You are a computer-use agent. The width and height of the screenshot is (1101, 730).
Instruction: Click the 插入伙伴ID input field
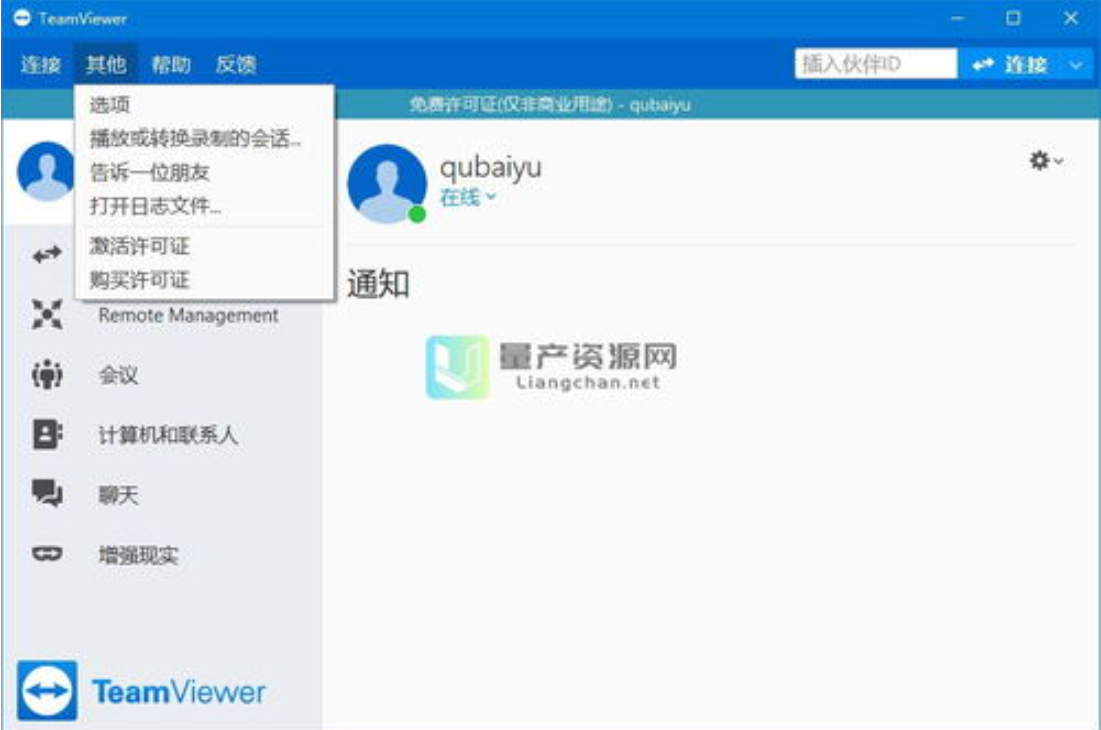coord(875,63)
